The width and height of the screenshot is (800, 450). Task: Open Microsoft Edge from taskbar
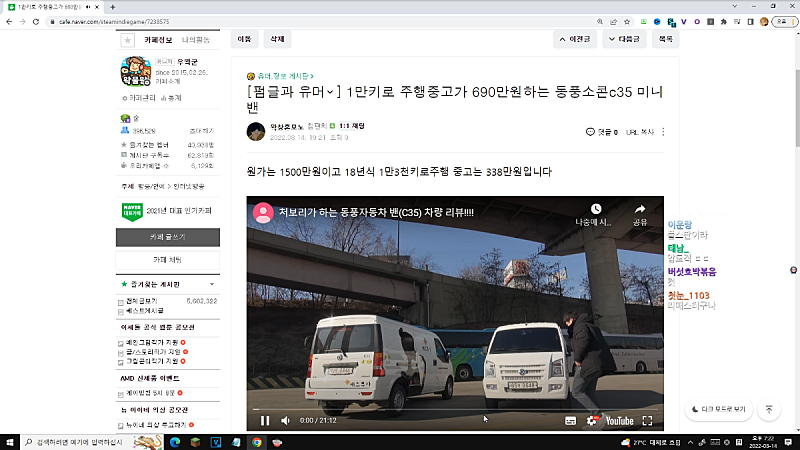(175, 442)
